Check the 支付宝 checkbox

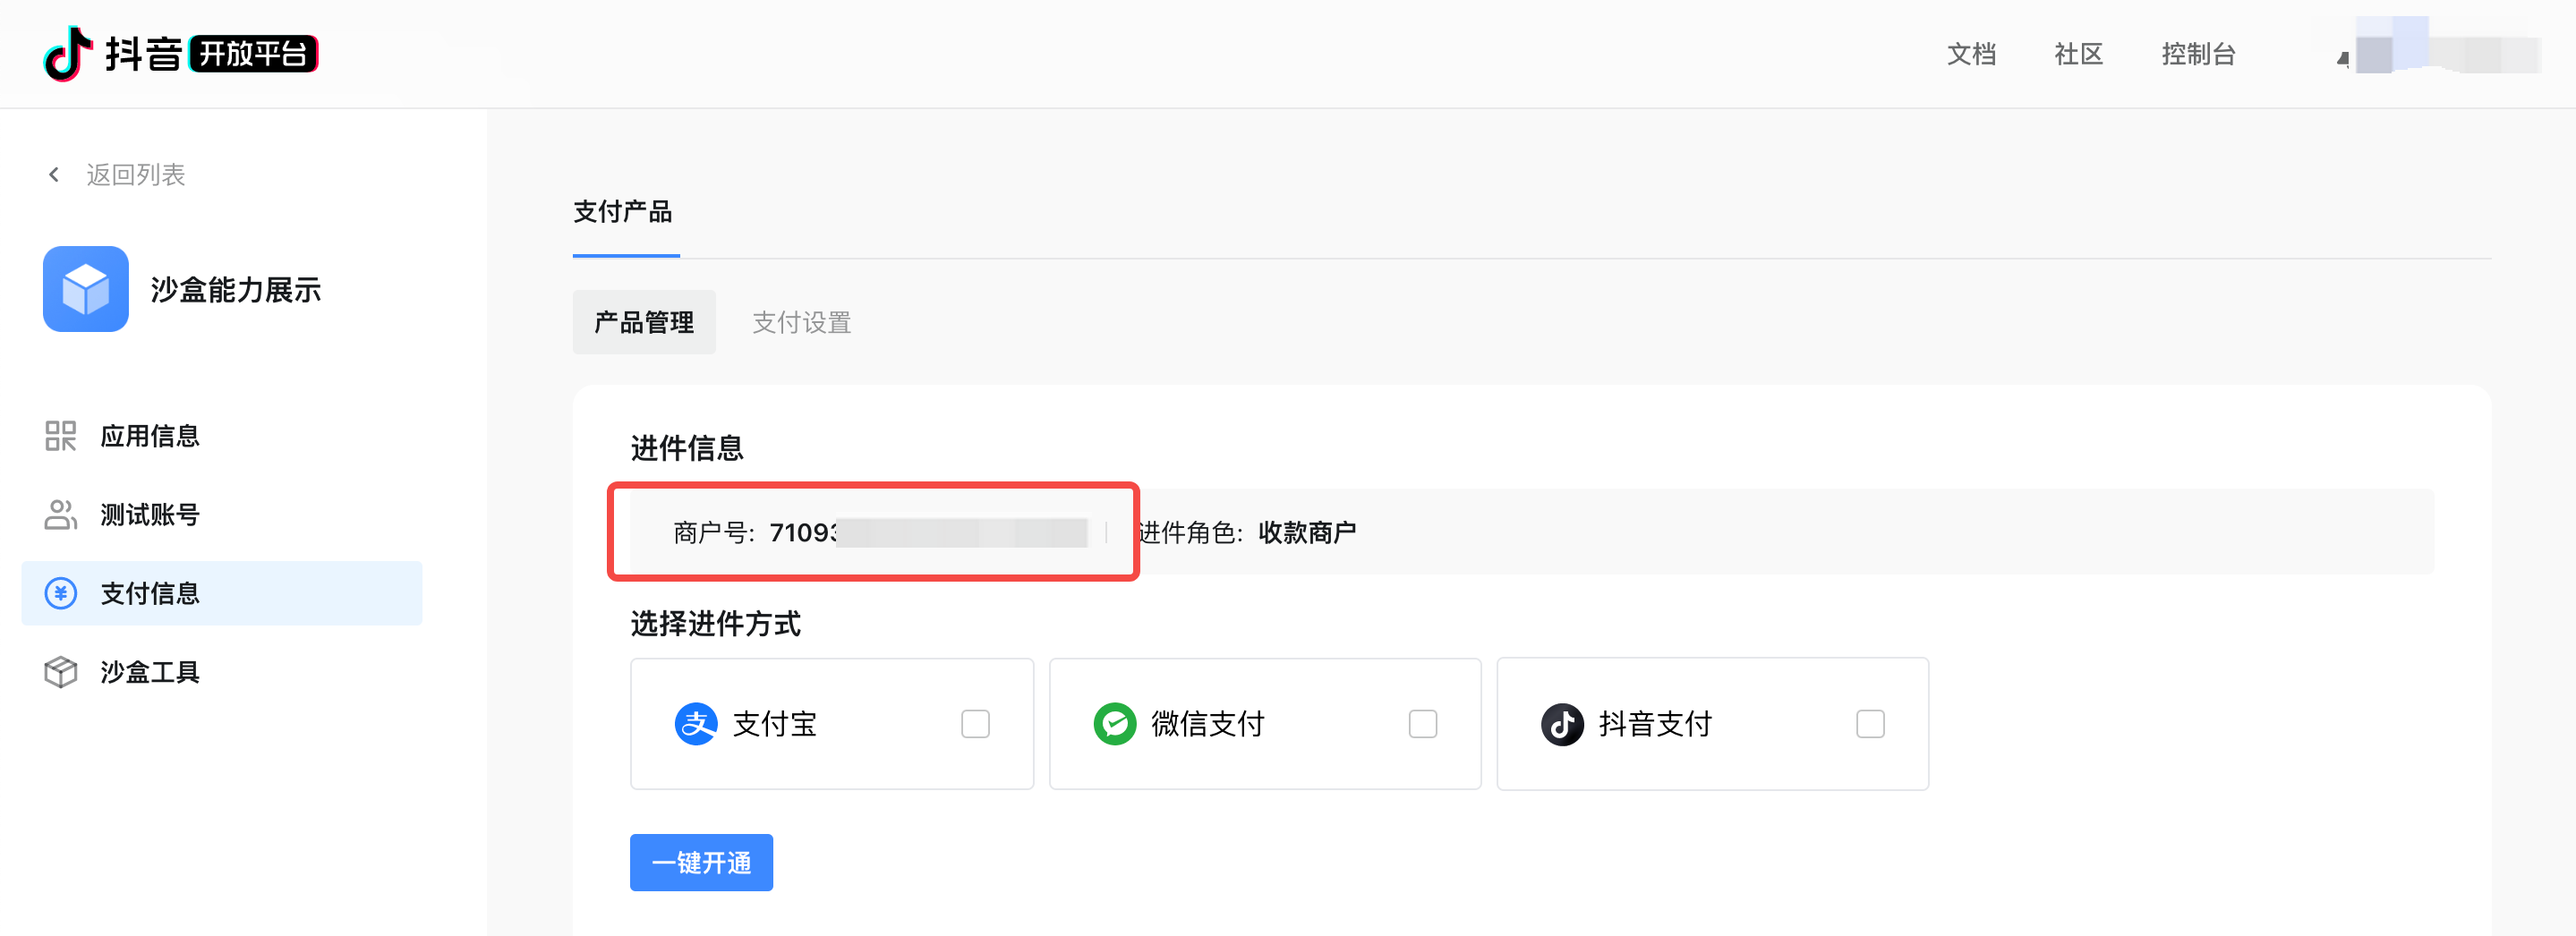975,724
